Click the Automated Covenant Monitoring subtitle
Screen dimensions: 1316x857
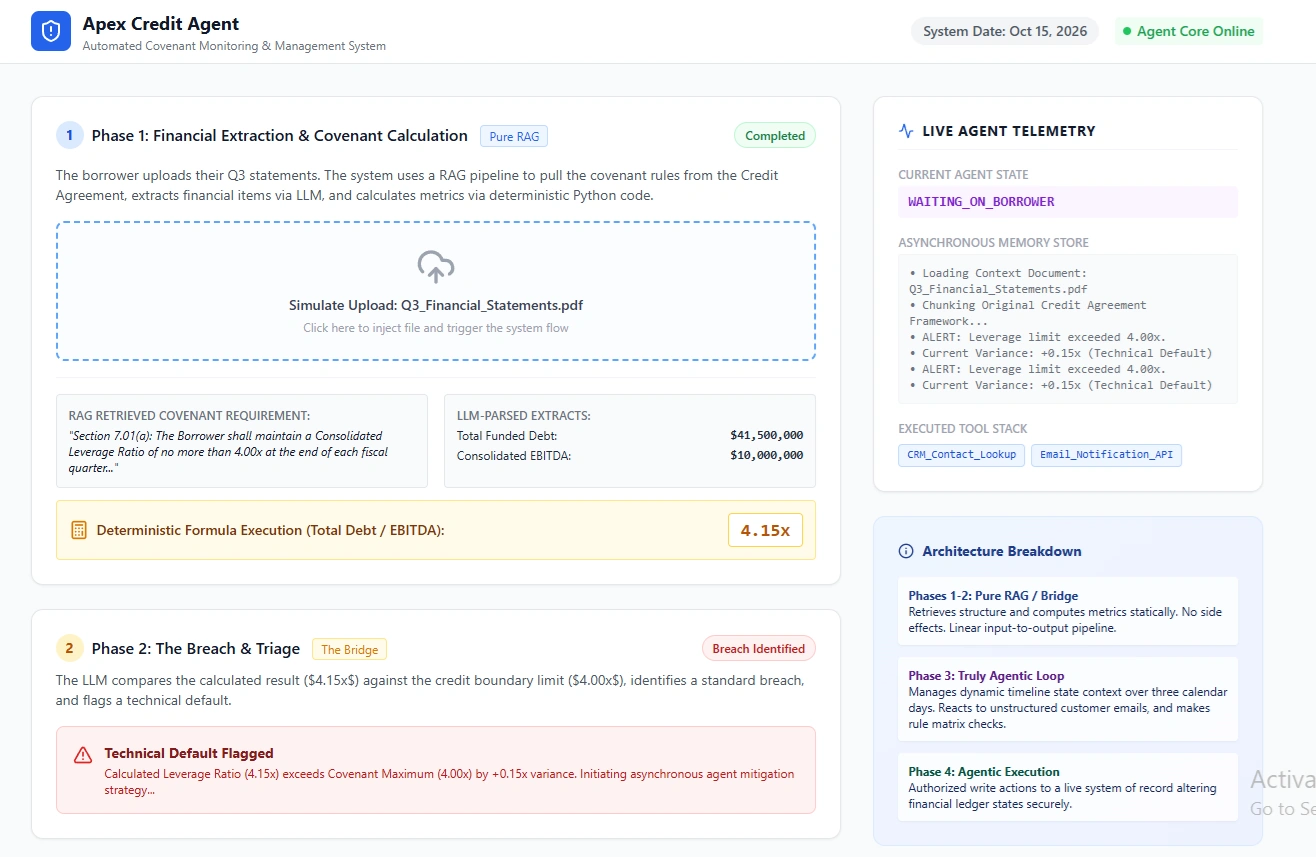(234, 46)
